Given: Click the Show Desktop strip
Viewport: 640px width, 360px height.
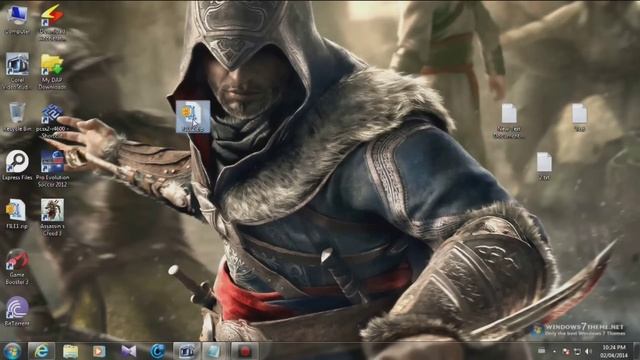Looking at the screenshot, I should (636, 351).
